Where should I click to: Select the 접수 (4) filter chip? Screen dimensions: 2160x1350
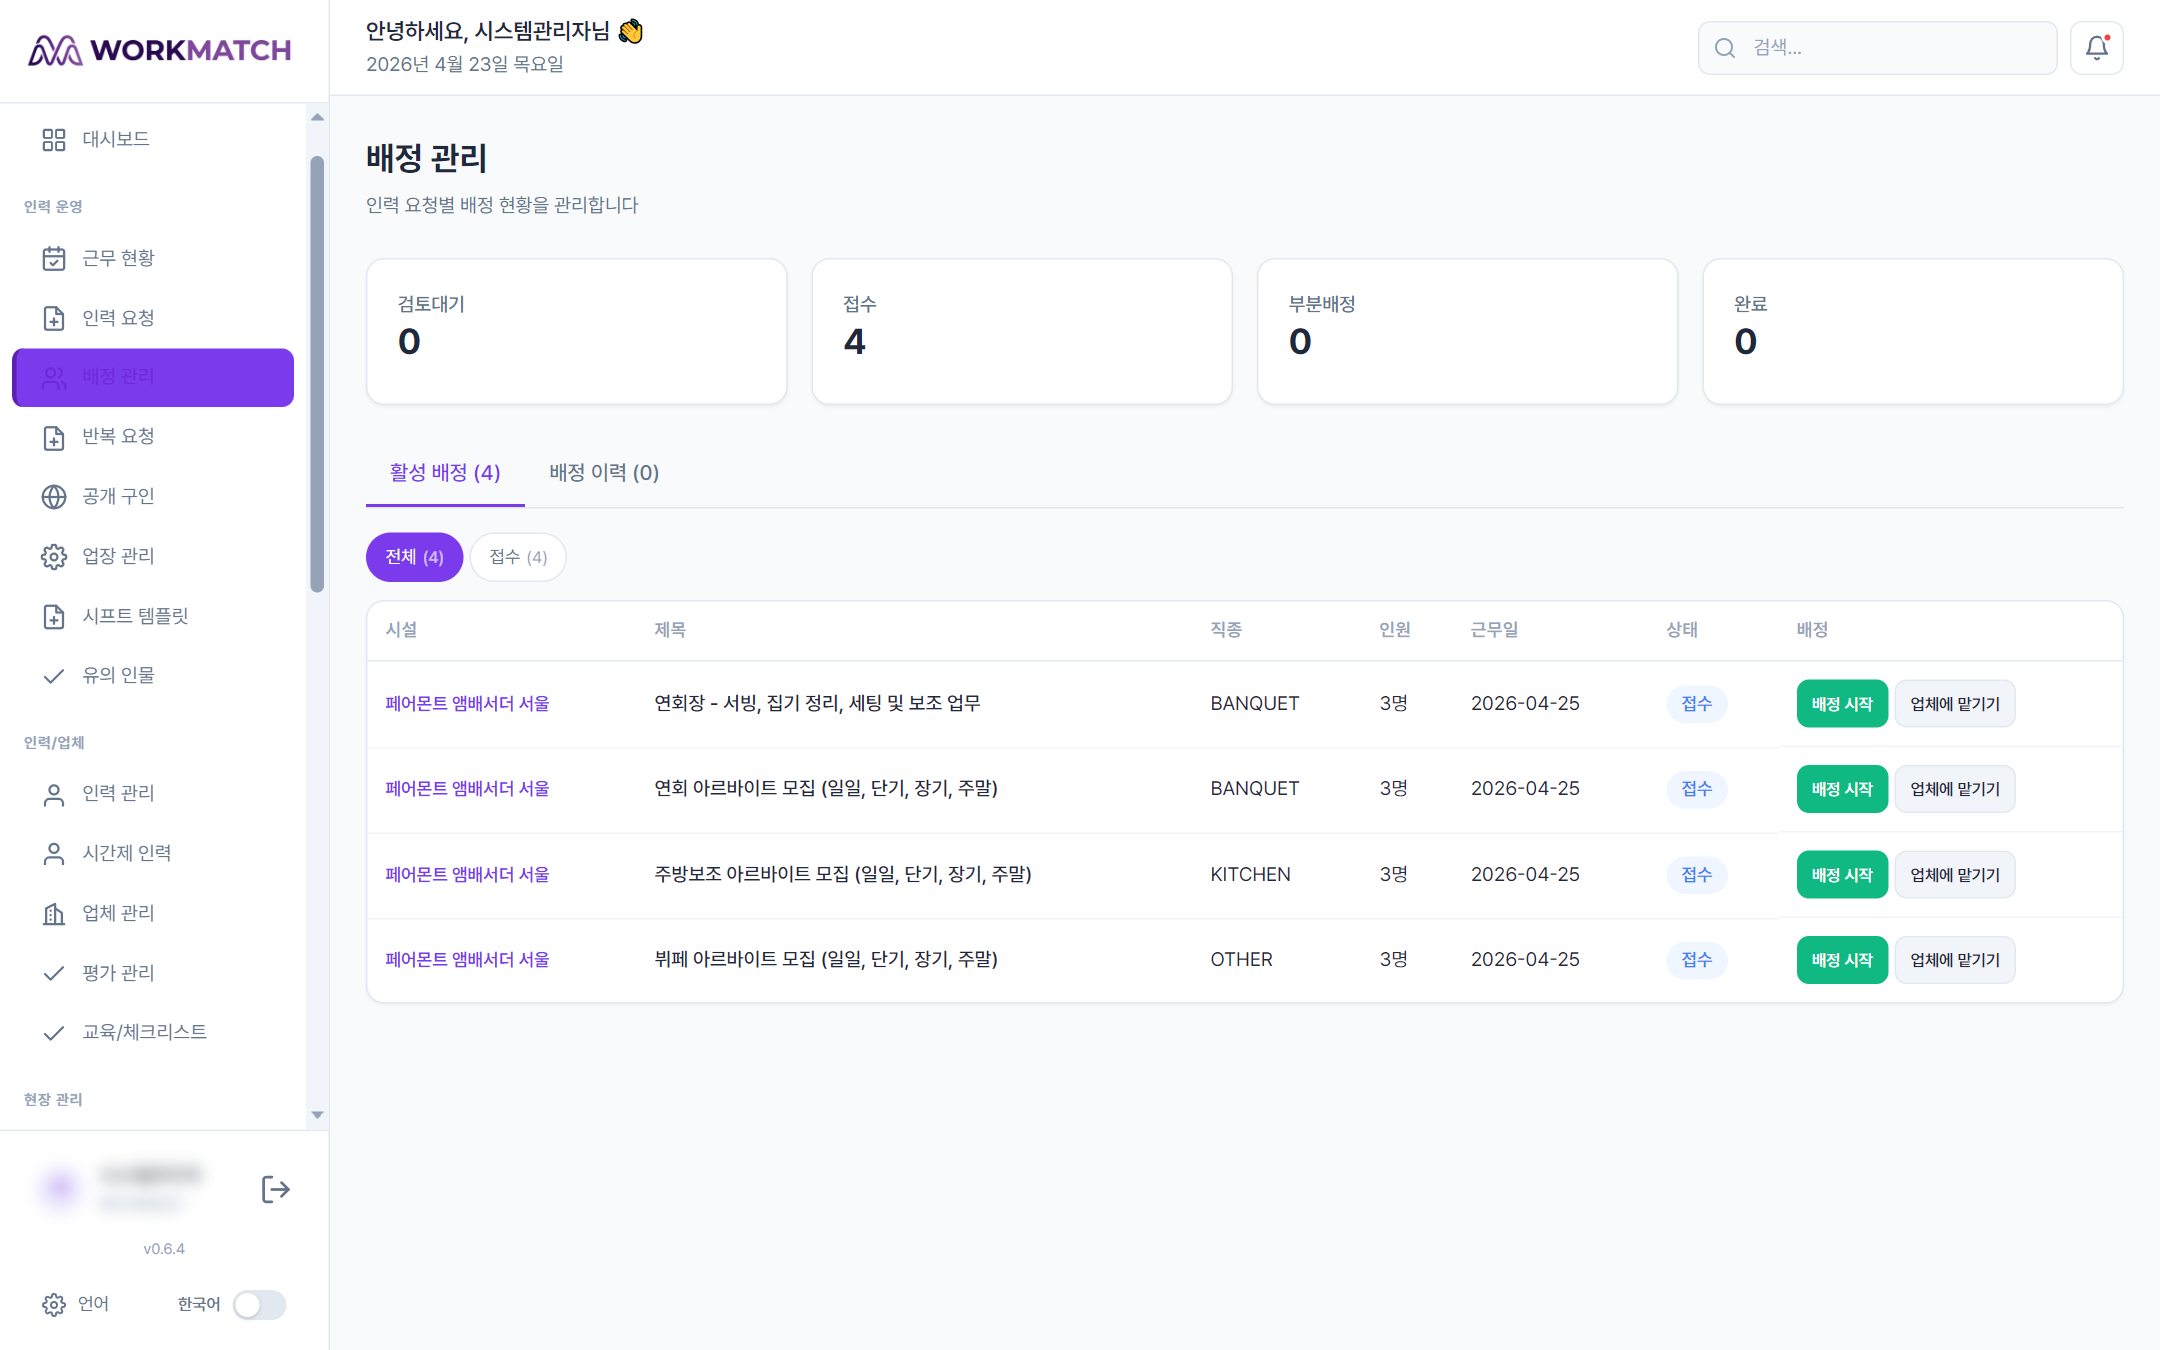point(518,557)
